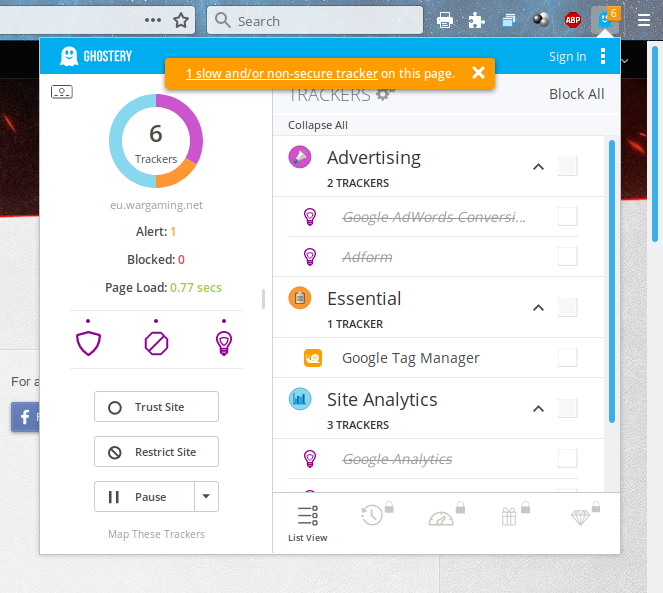Click lightbulb icon next to Google AdWords Conversion
Screen dimensions: 663x593
coord(310,217)
